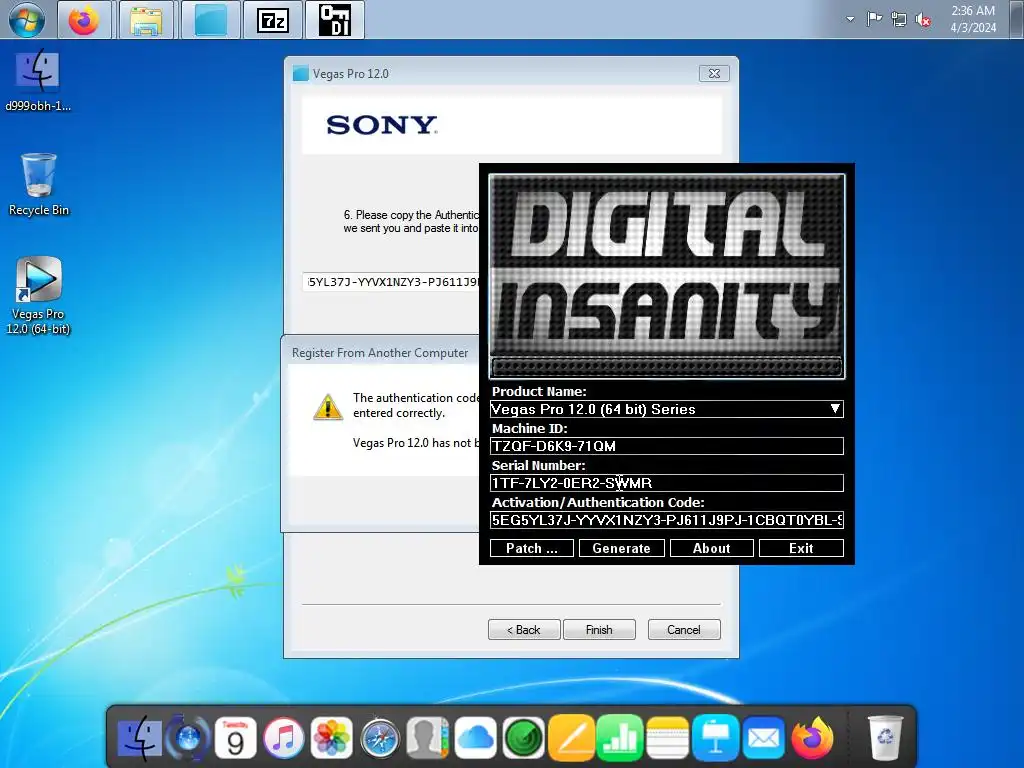Screen dimensions: 1024x768
Task: Open the Notes dock icon
Action: click(x=667, y=739)
